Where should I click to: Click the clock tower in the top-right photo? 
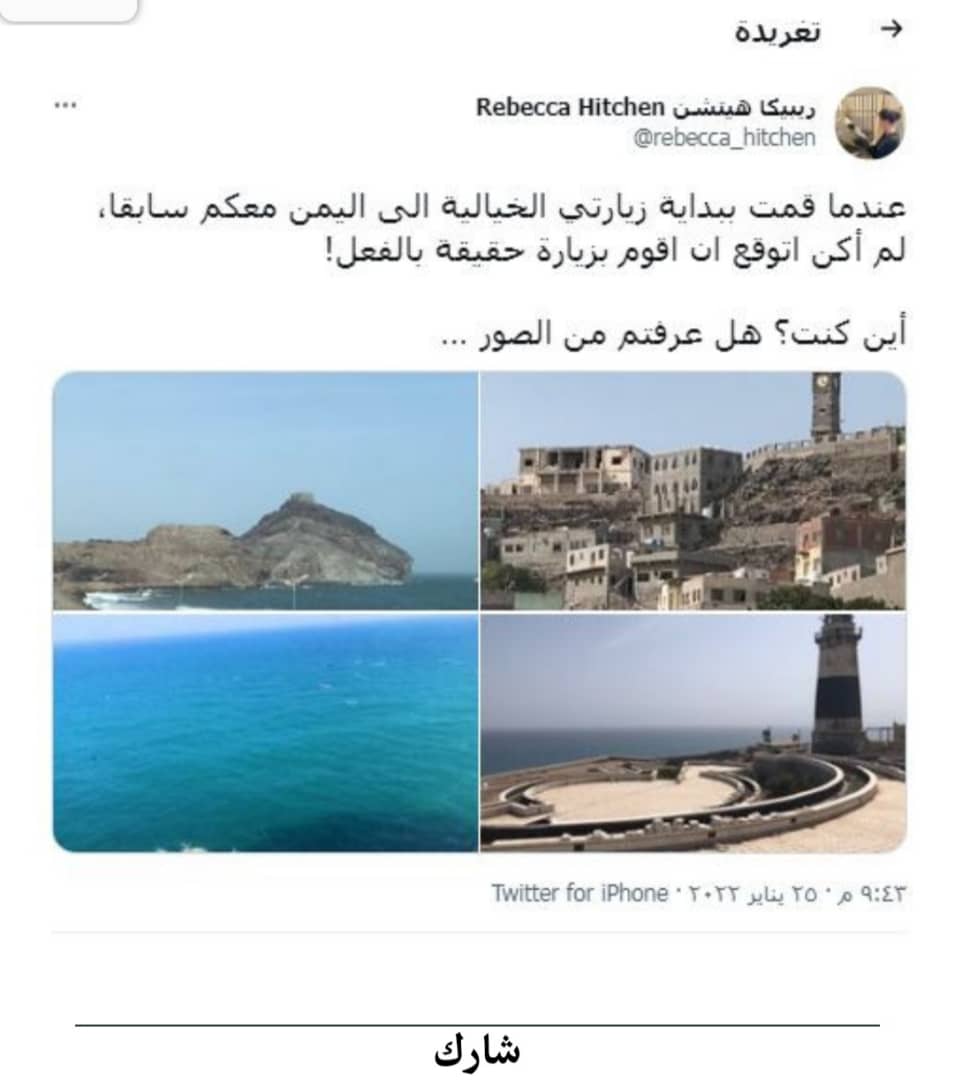pyautogui.click(x=825, y=406)
